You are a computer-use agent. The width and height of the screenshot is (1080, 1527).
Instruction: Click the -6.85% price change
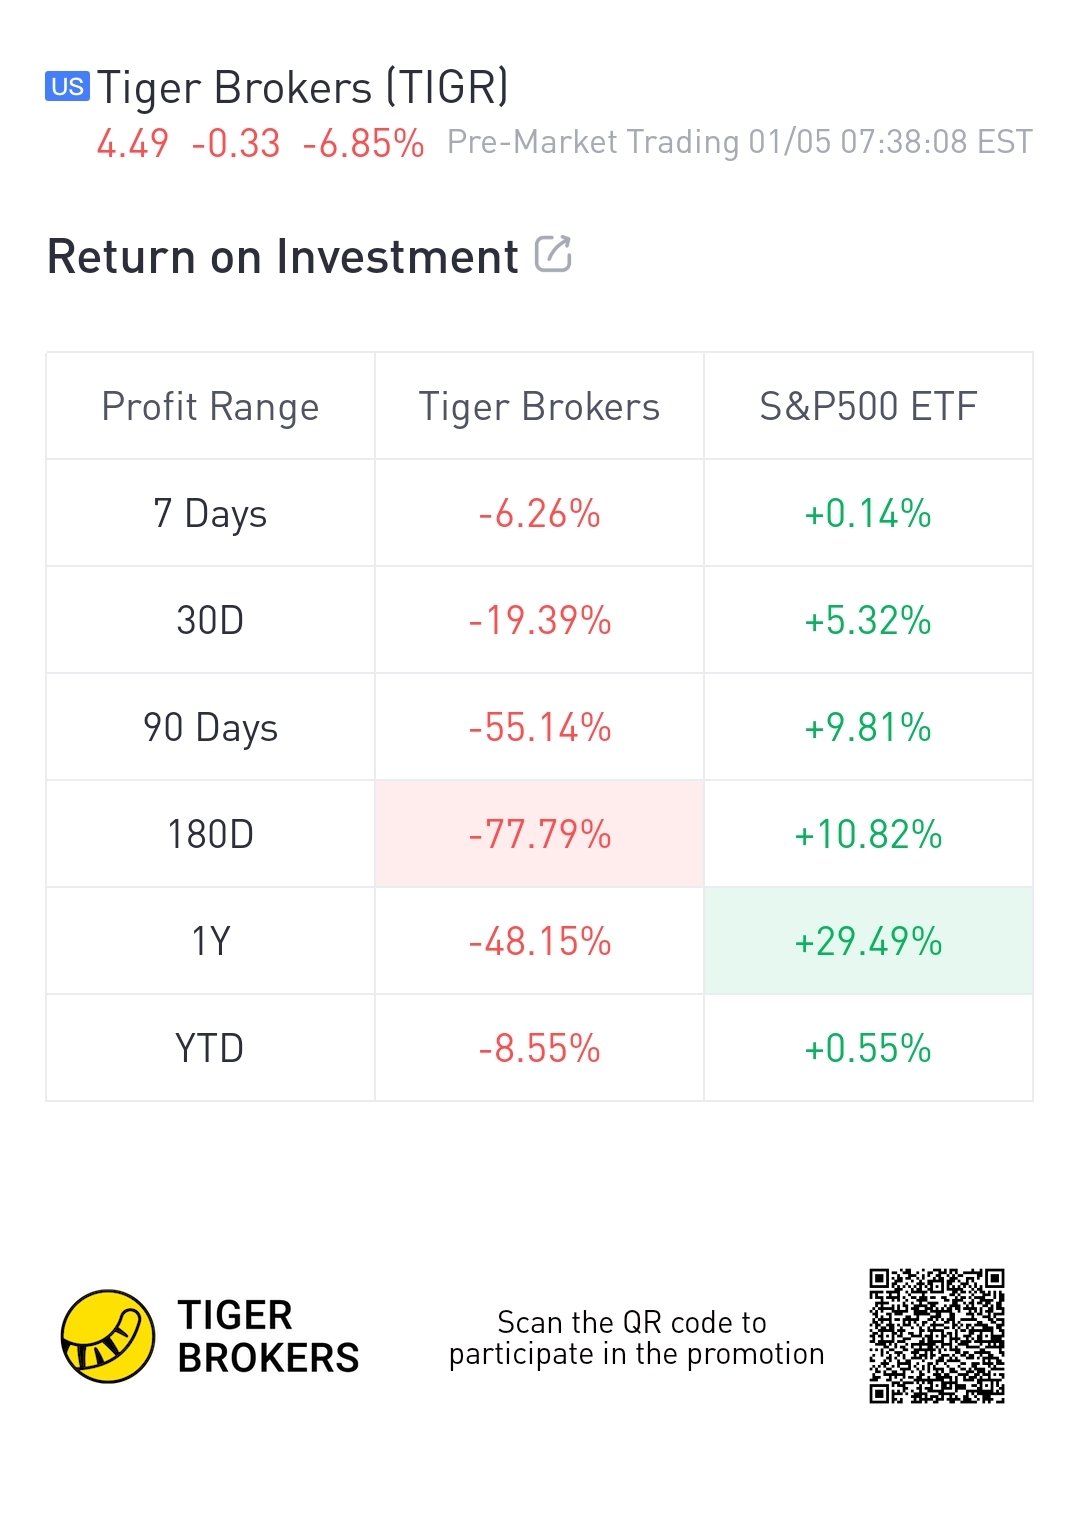point(363,144)
